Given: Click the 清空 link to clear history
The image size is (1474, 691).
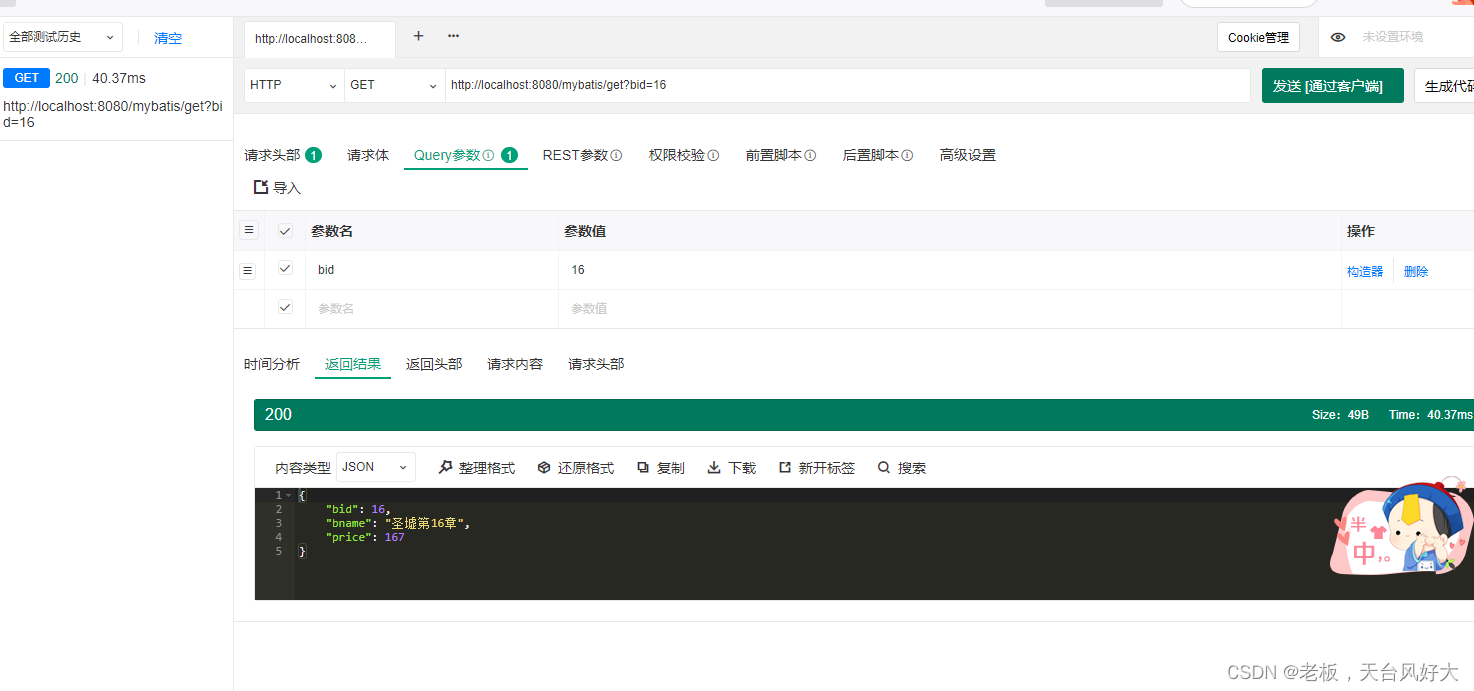Looking at the screenshot, I should pyautogui.click(x=168, y=38).
